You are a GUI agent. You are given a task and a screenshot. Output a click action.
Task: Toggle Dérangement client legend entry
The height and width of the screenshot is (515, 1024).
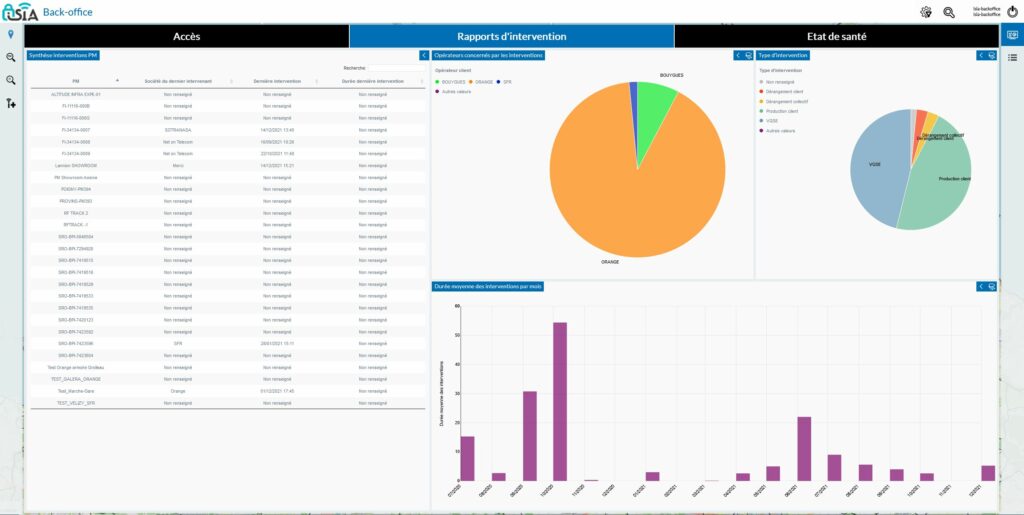pyautogui.click(x=781, y=92)
